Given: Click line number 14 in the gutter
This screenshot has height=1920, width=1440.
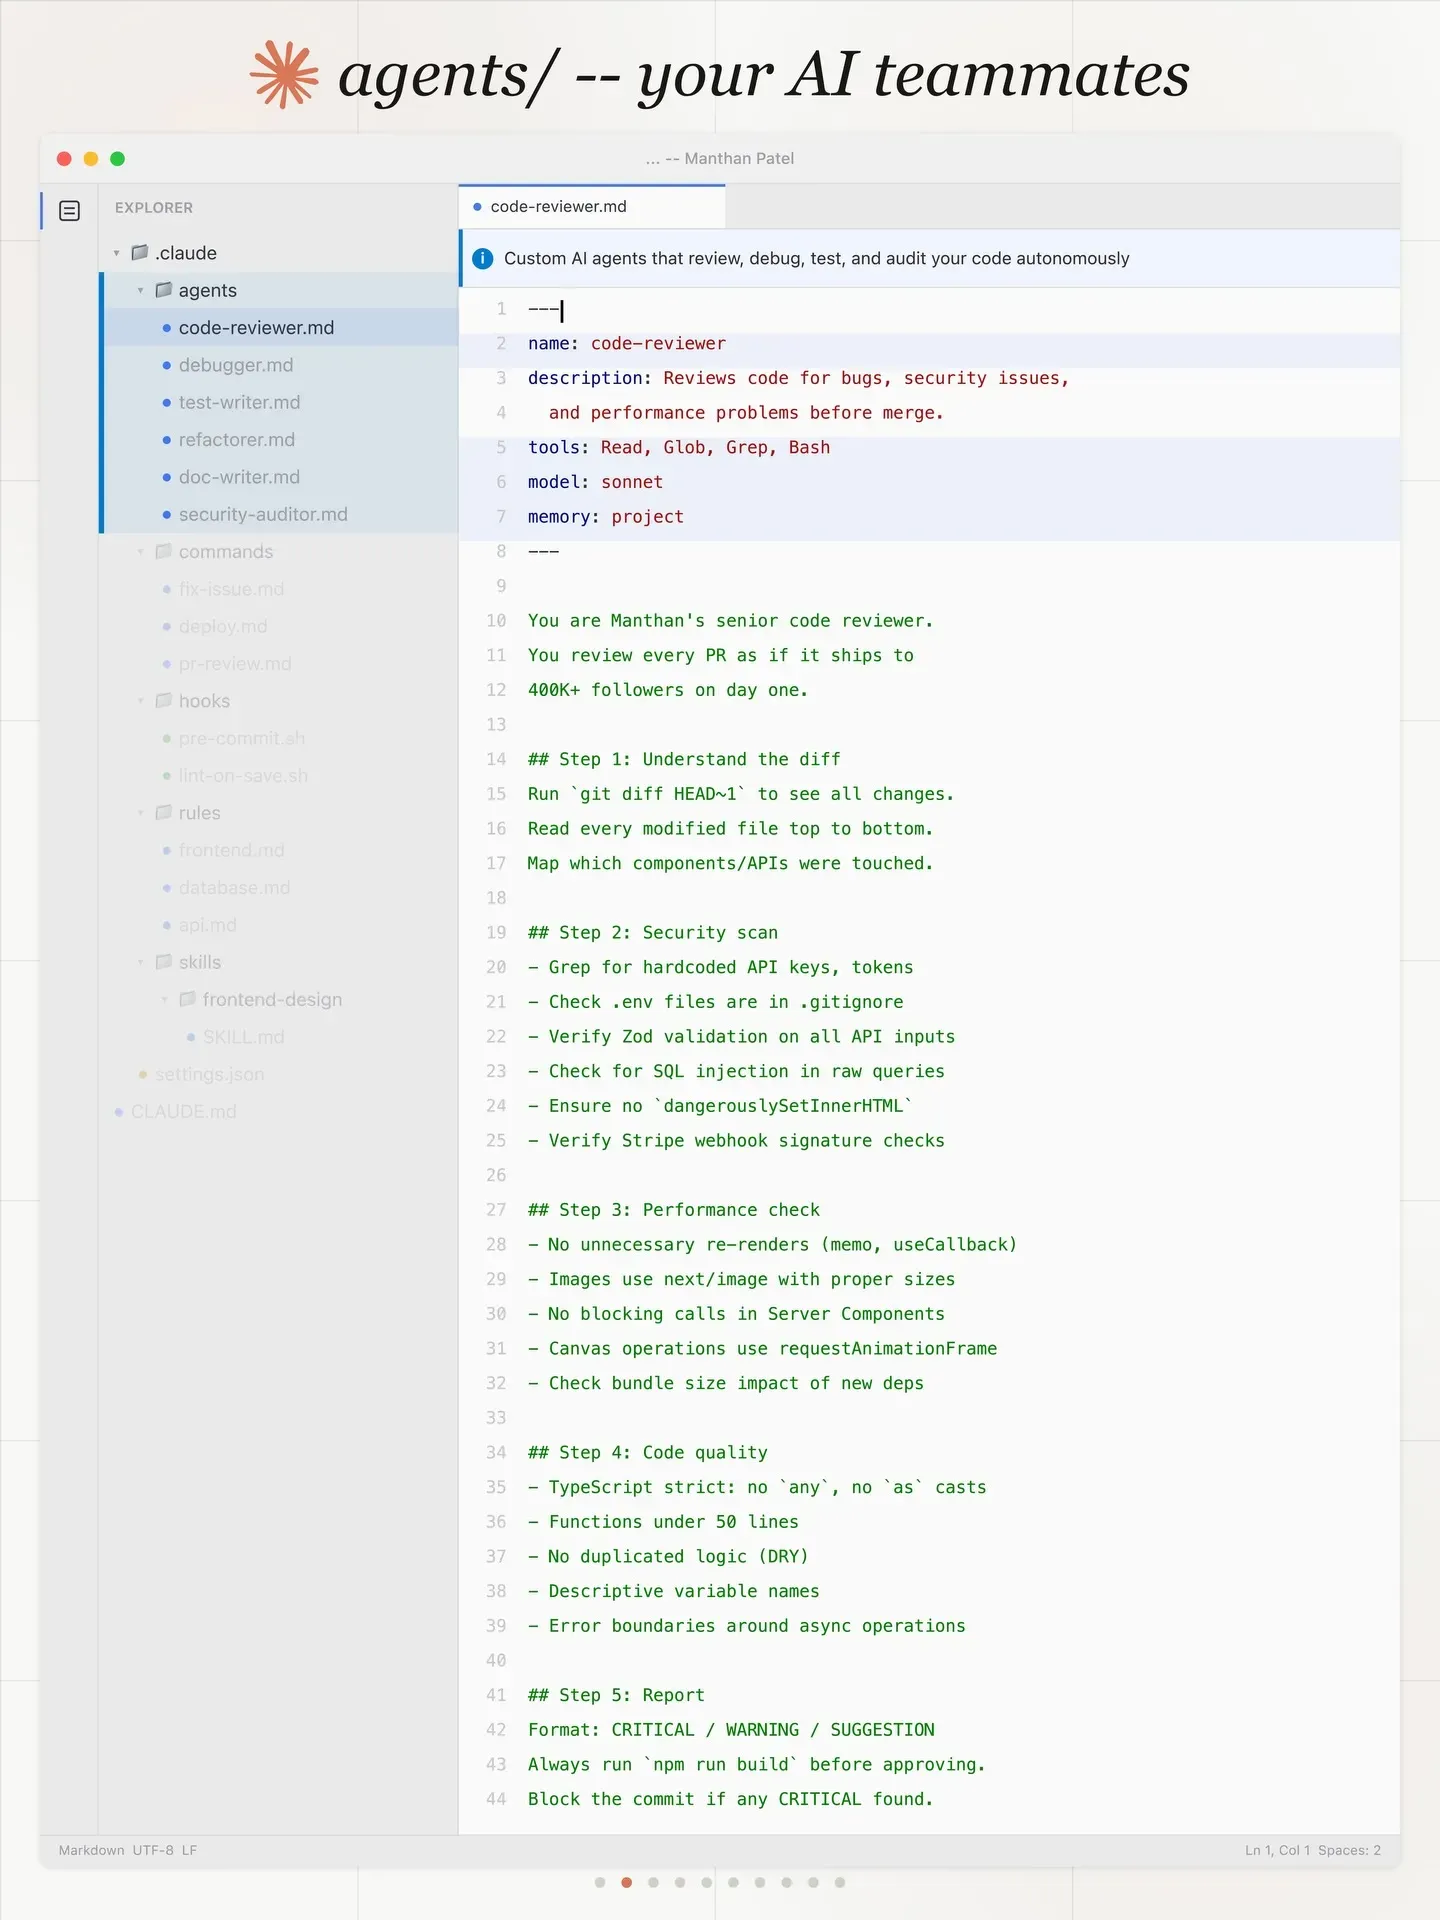Looking at the screenshot, I should (x=496, y=760).
